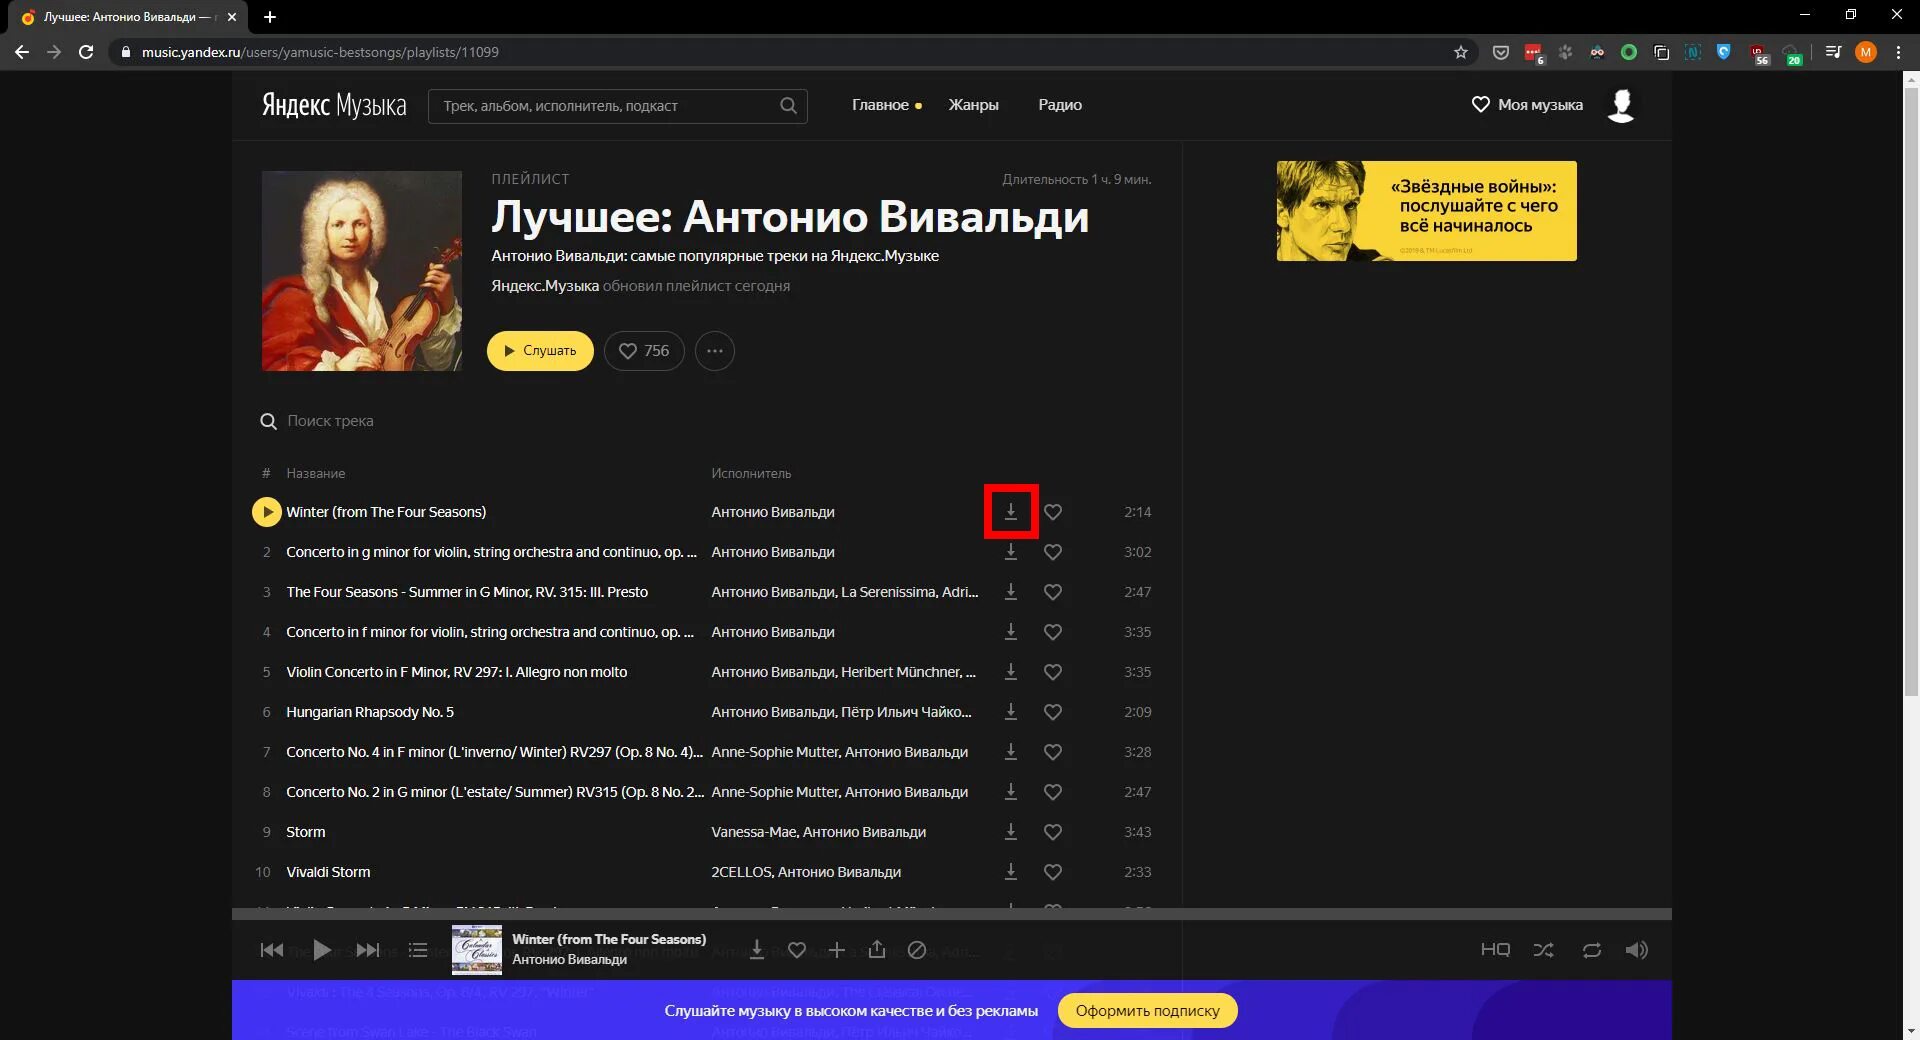Open the Chrome profile avatar M

tap(1866, 52)
